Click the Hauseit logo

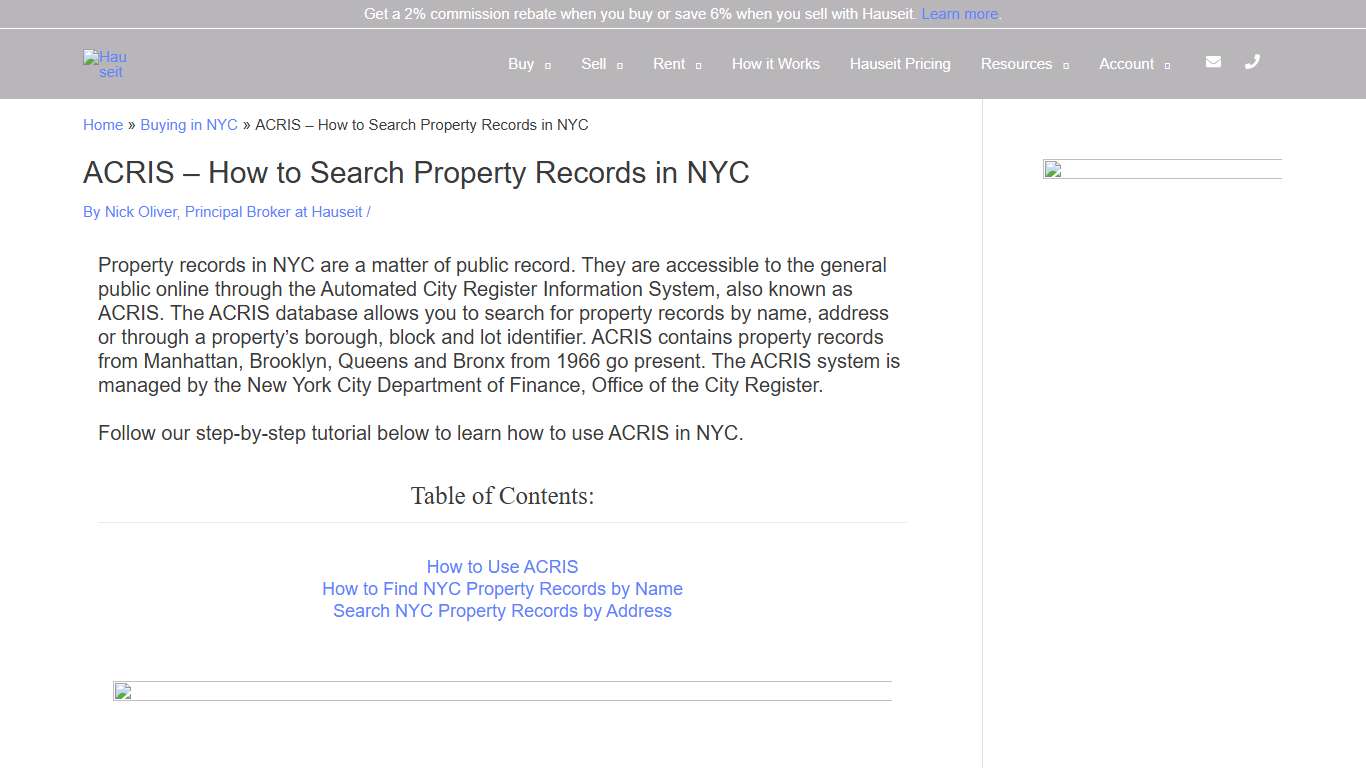104,64
